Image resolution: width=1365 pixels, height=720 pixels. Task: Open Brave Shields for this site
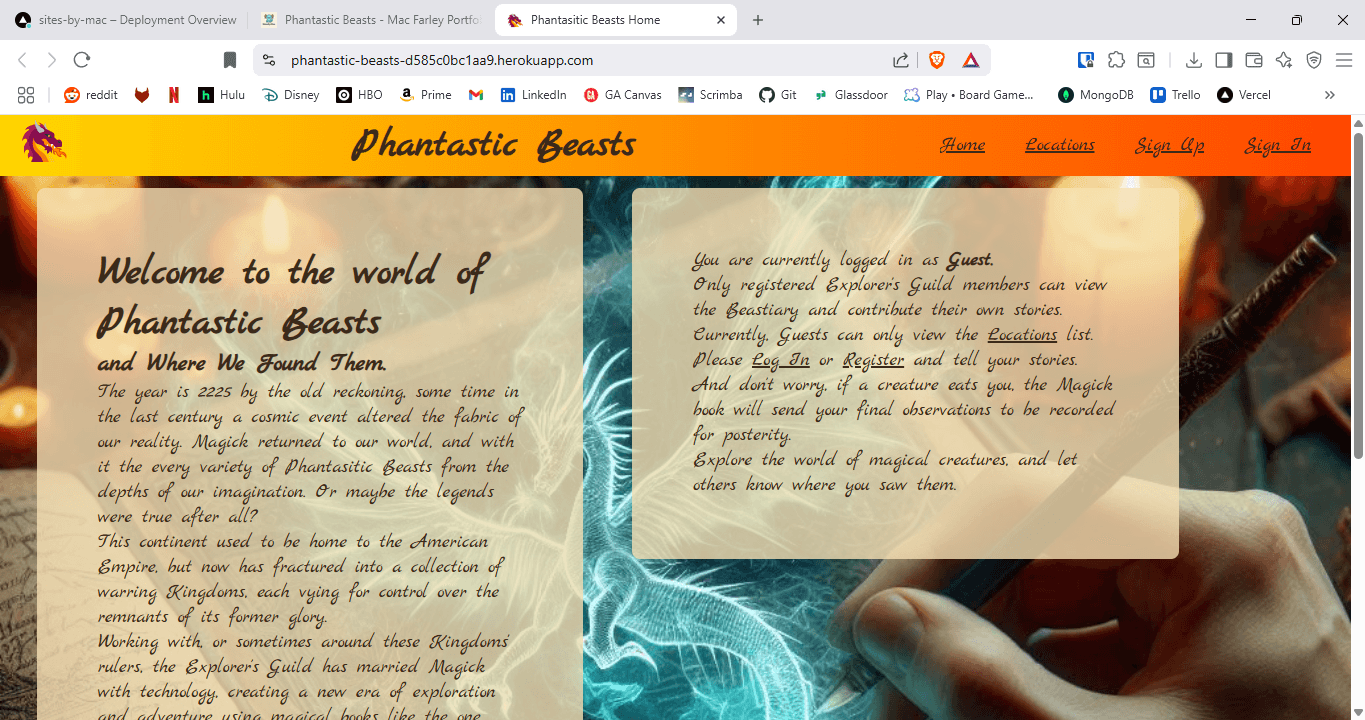coord(936,60)
